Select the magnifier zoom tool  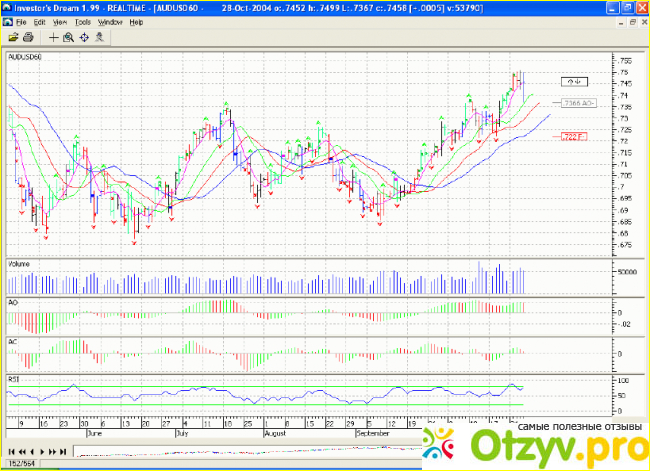(x=68, y=37)
